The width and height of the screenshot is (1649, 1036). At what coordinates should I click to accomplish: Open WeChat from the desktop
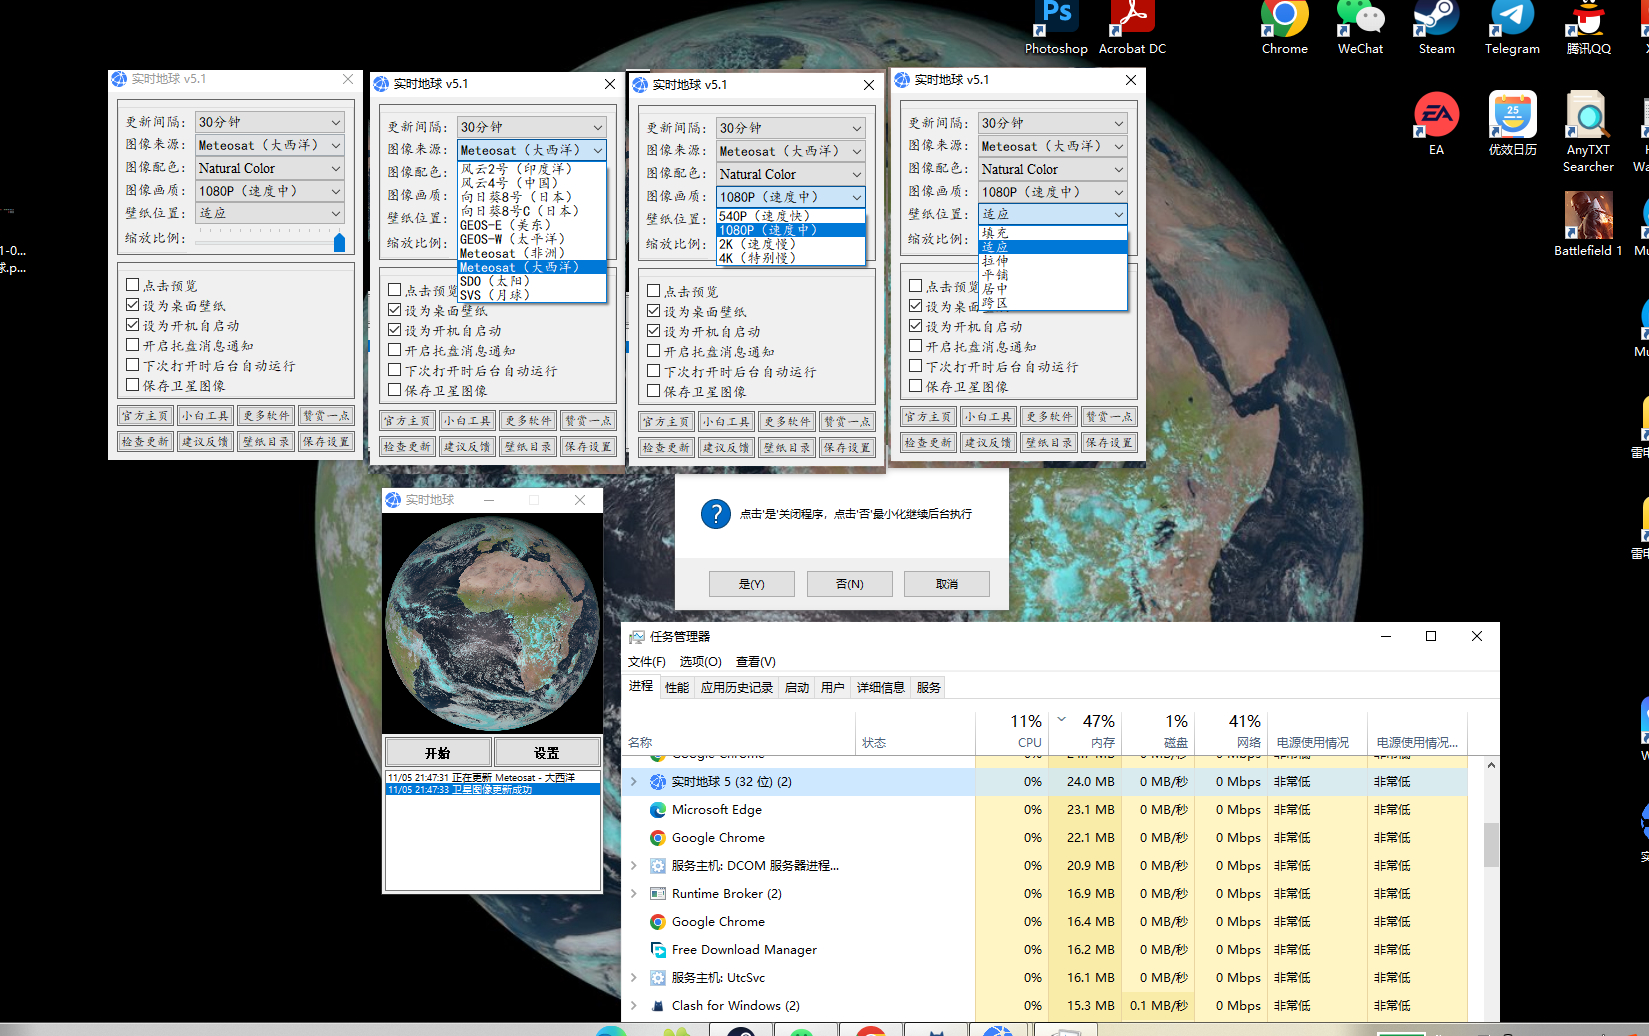coord(1360,20)
